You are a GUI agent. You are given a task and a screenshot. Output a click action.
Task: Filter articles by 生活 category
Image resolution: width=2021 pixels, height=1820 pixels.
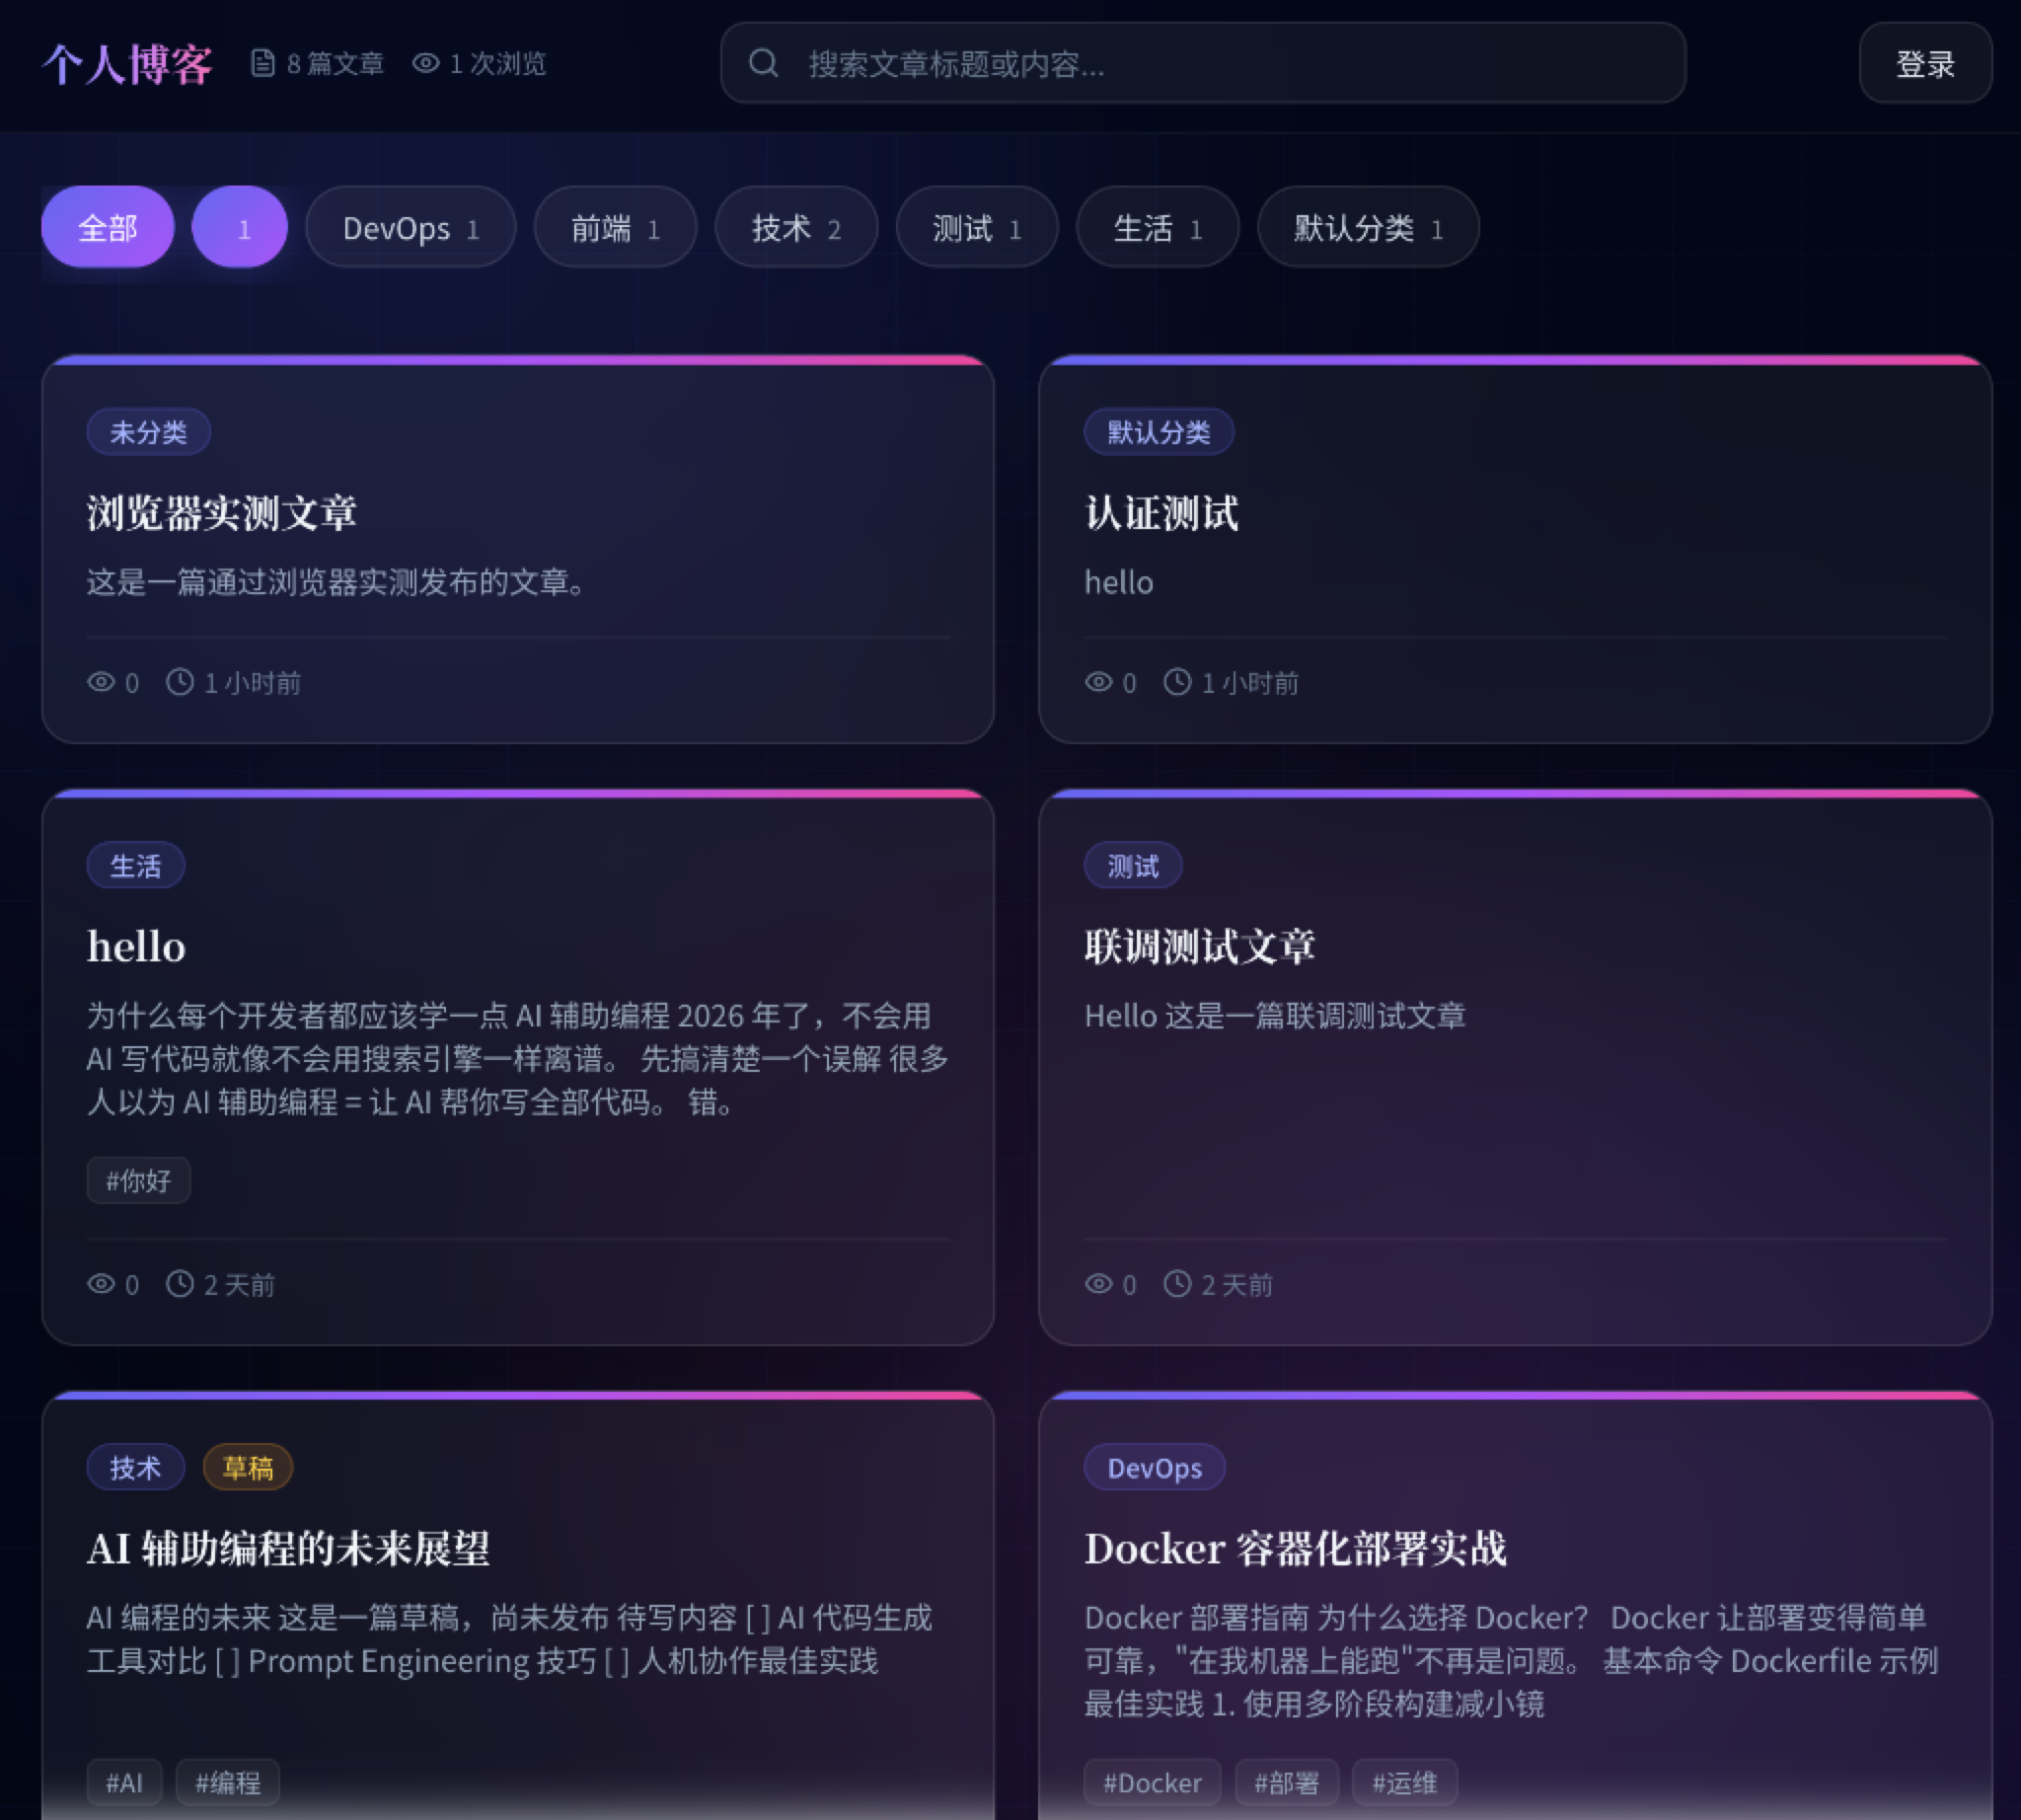coord(1158,227)
